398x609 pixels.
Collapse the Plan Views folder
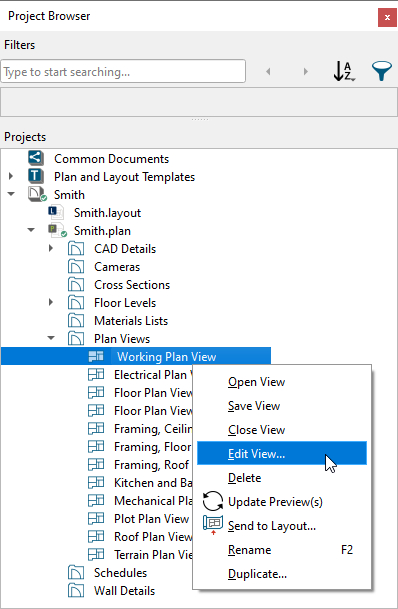tap(51, 338)
